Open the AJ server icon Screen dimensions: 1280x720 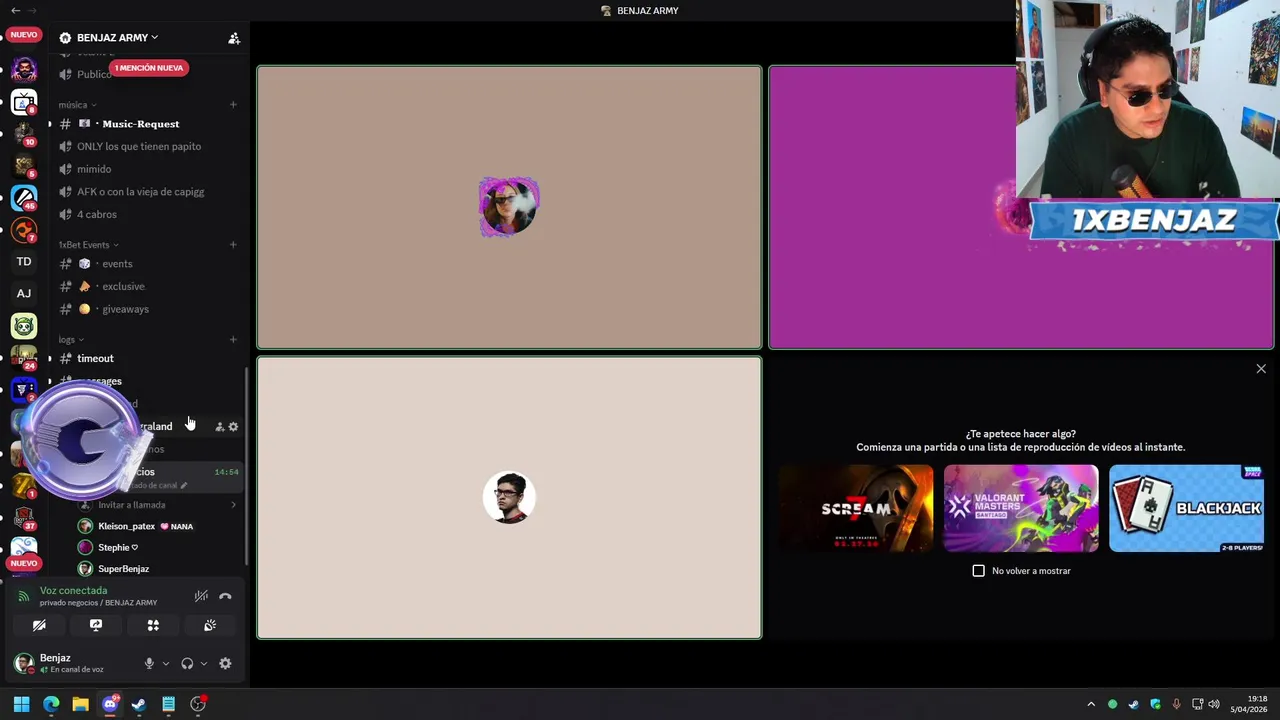click(24, 294)
